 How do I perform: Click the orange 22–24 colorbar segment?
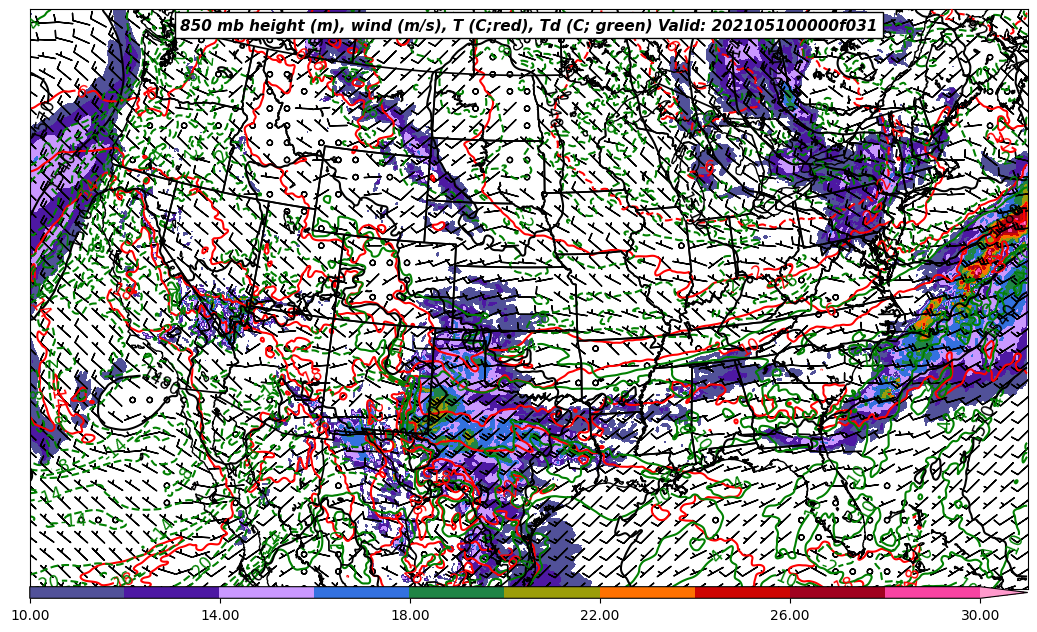coord(647,592)
